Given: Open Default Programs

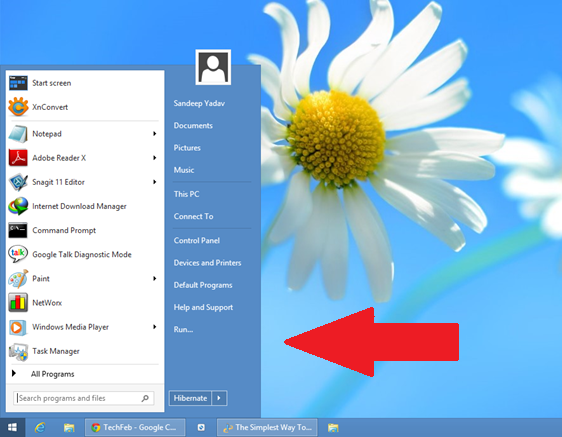Looking at the screenshot, I should coord(203,285).
